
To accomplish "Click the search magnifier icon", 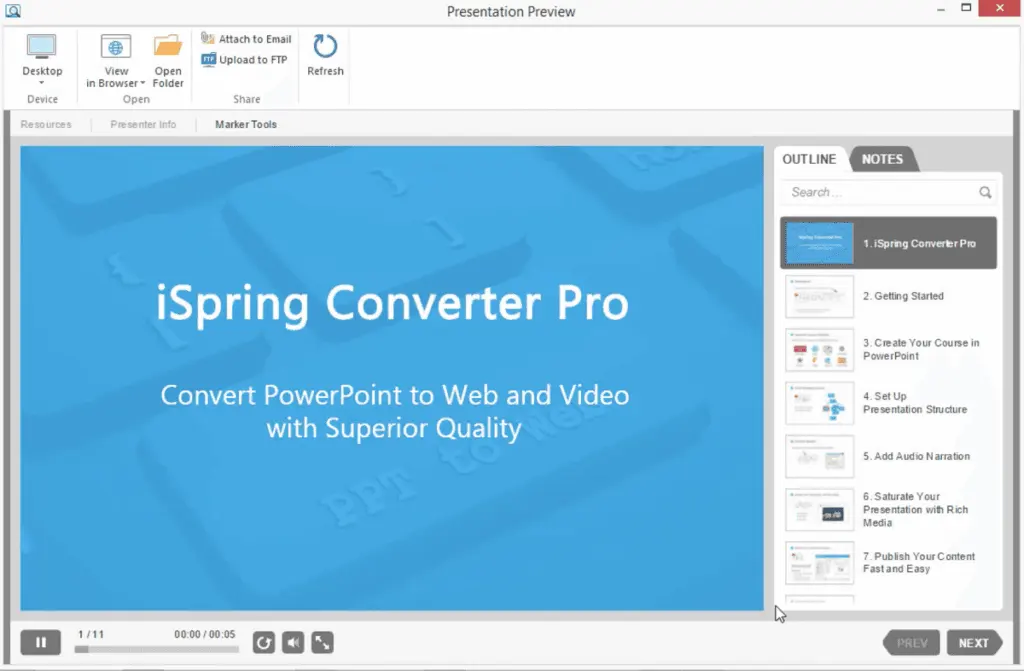I will tap(985, 192).
